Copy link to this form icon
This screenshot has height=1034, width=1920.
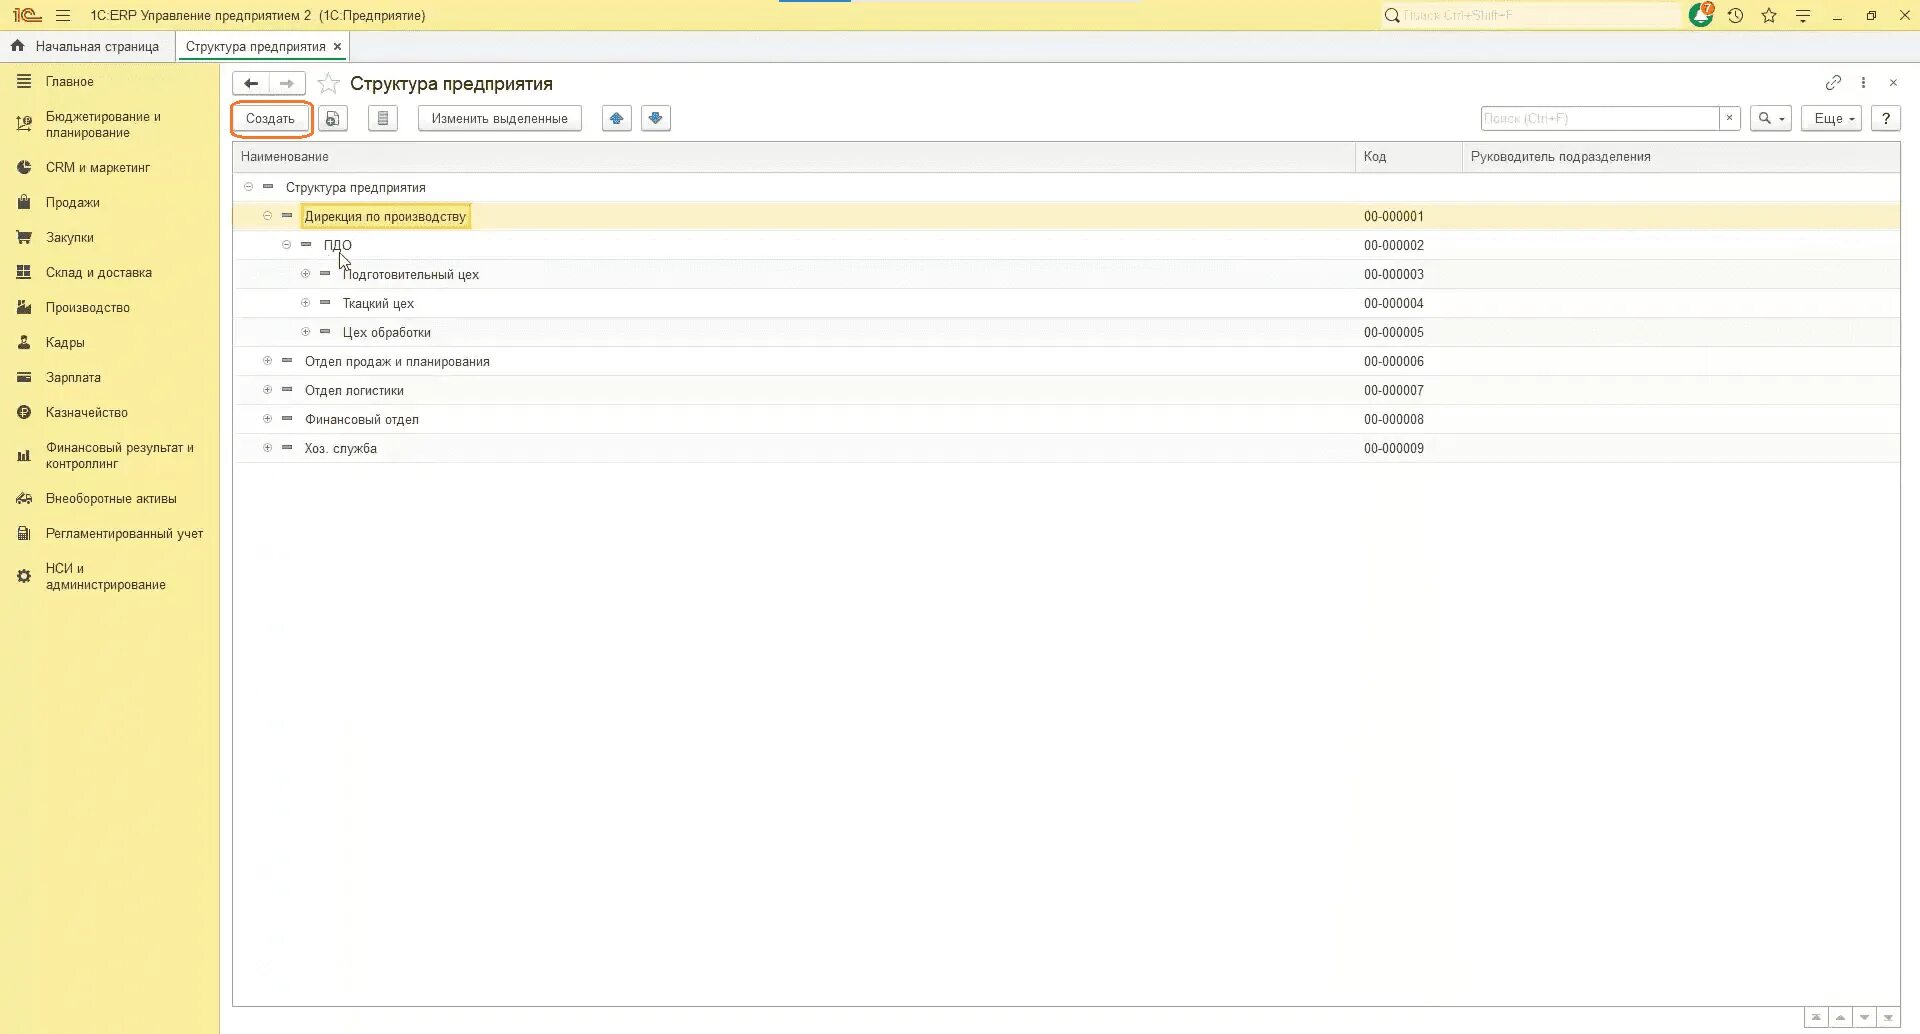point(1833,83)
